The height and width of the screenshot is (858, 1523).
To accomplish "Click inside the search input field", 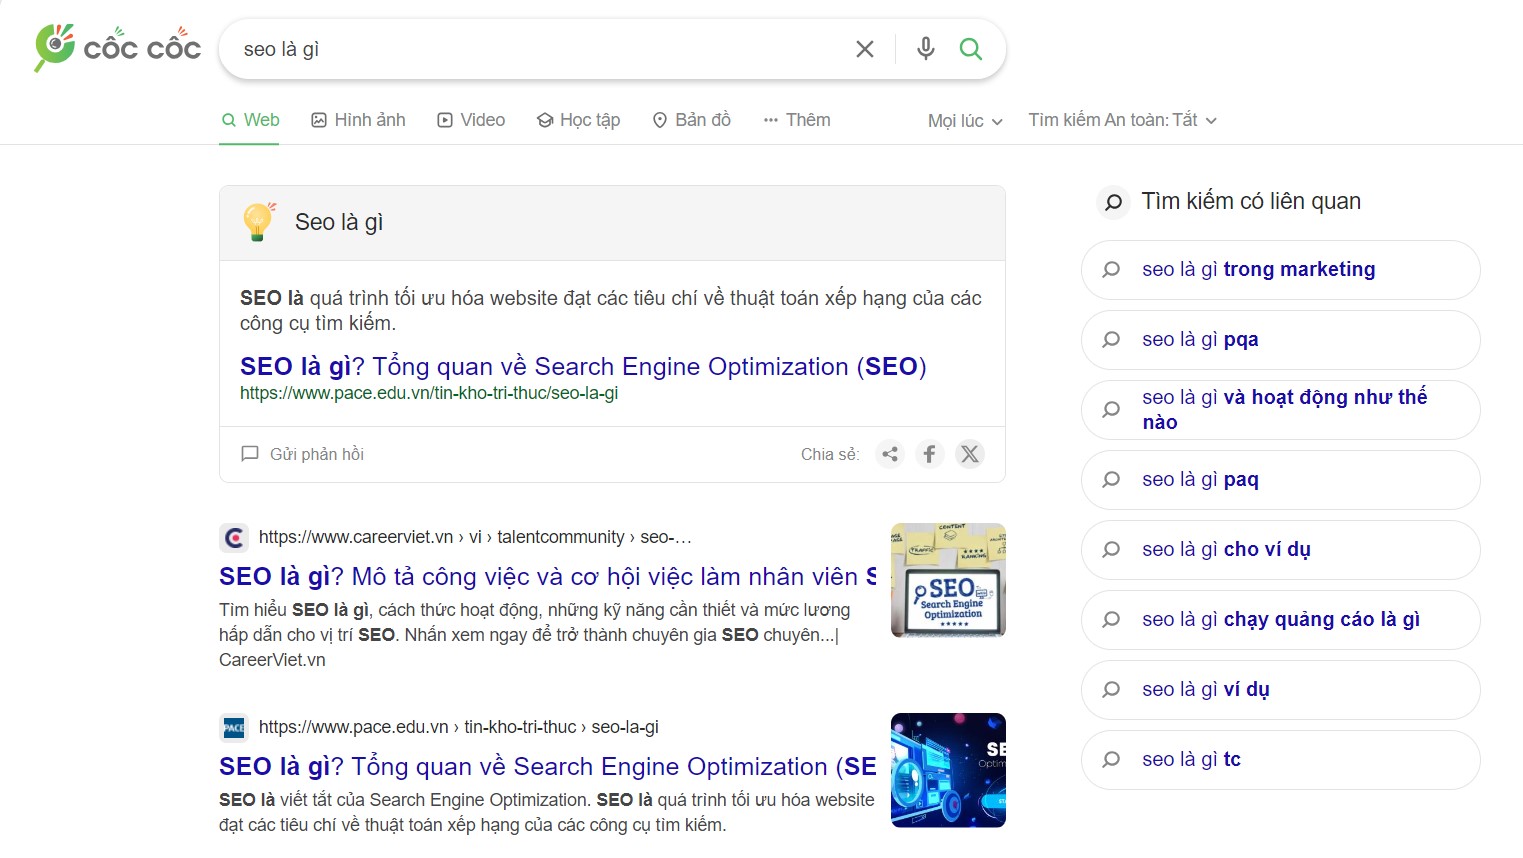I will pyautogui.click(x=540, y=49).
